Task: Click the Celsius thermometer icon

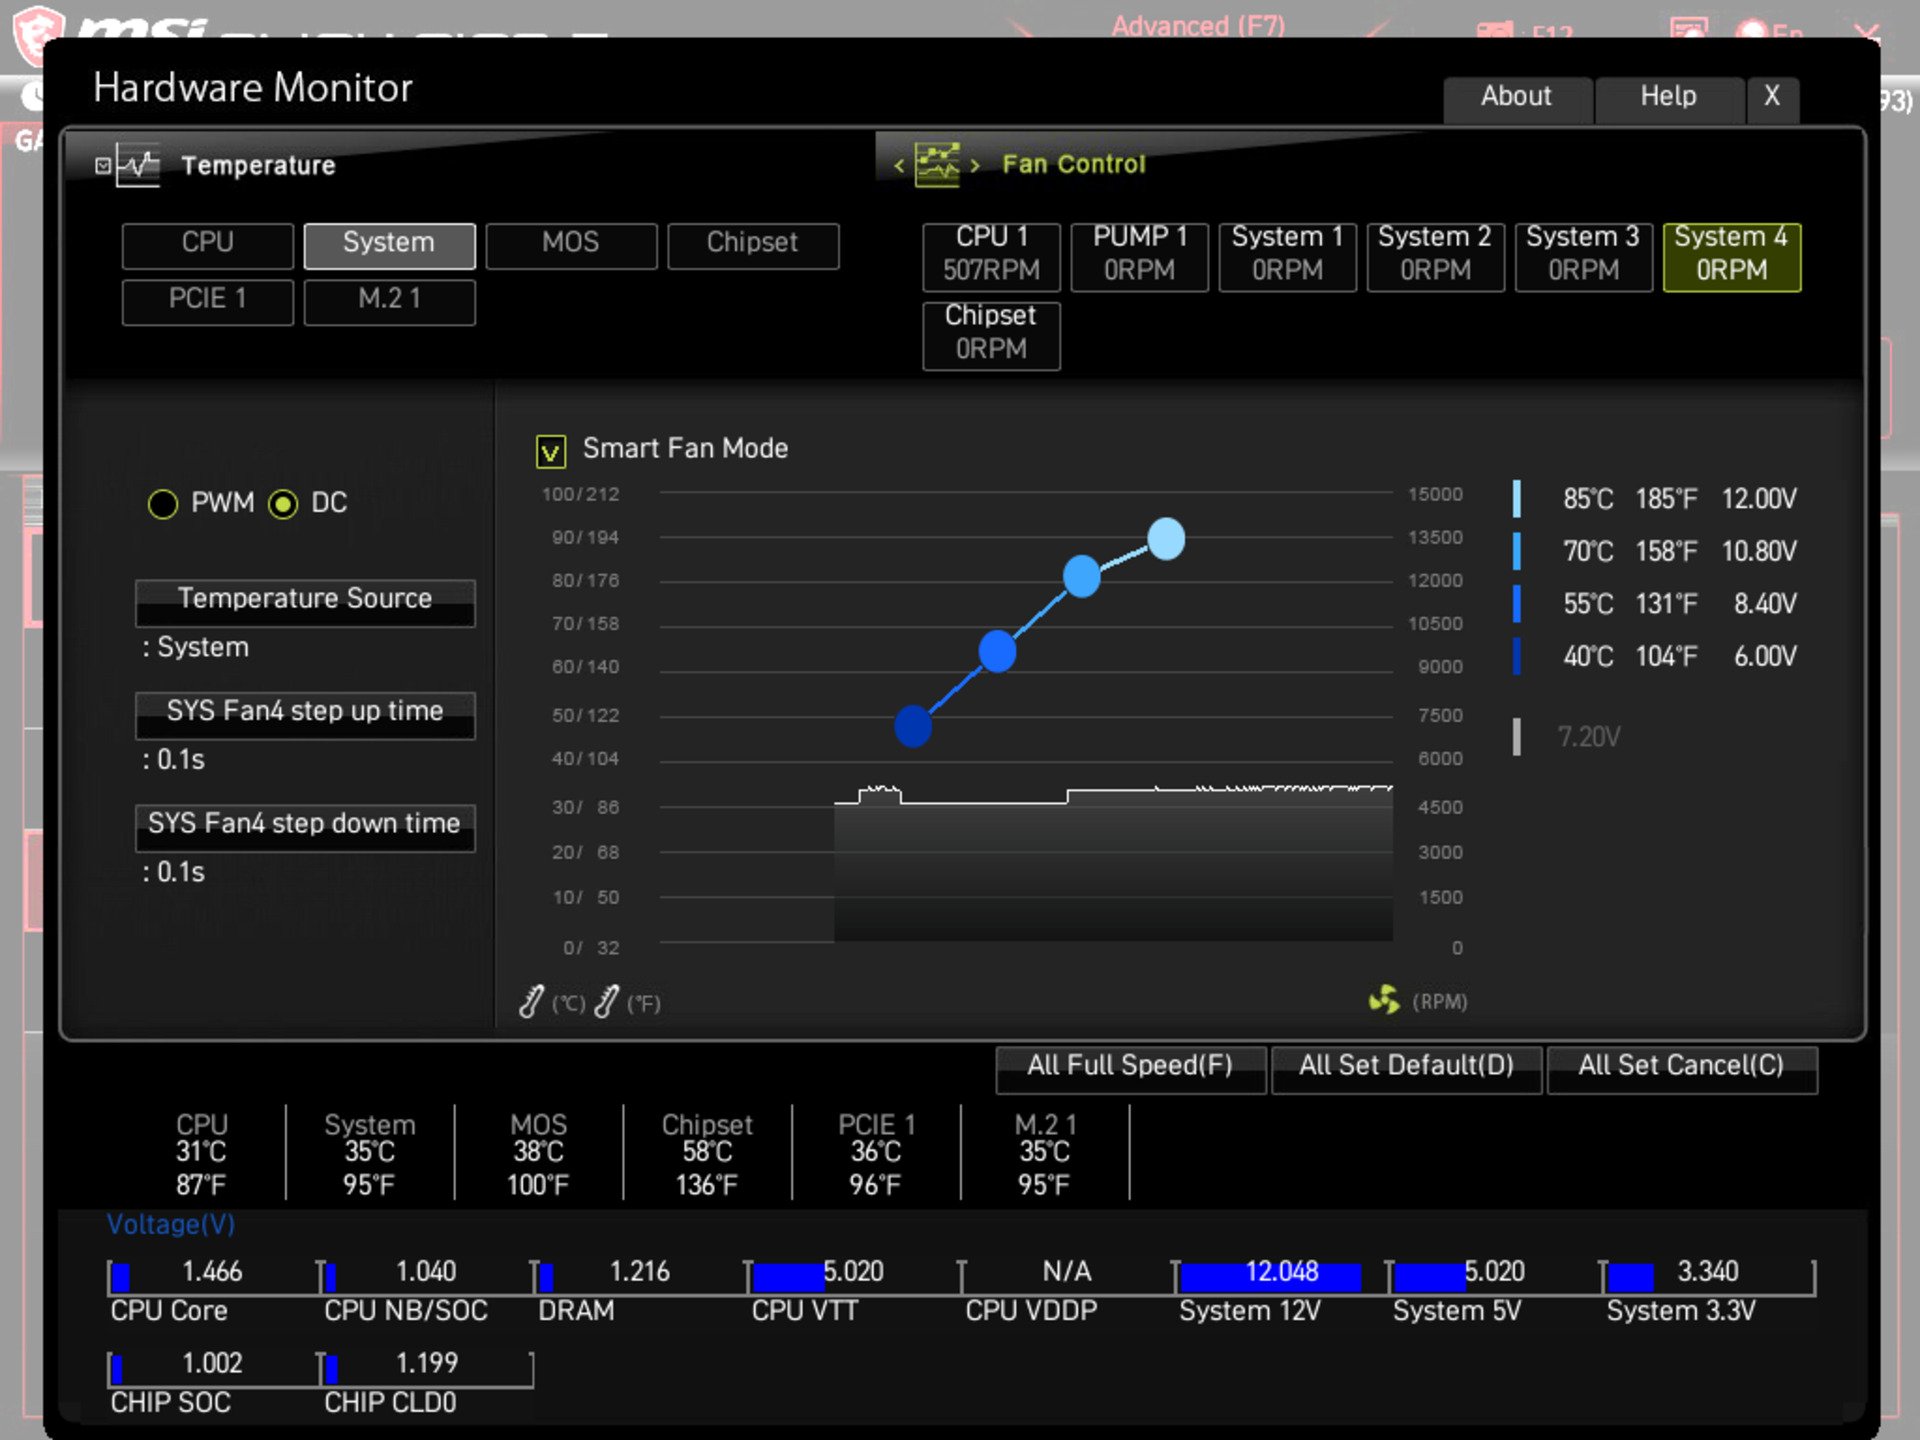Action: point(532,1001)
